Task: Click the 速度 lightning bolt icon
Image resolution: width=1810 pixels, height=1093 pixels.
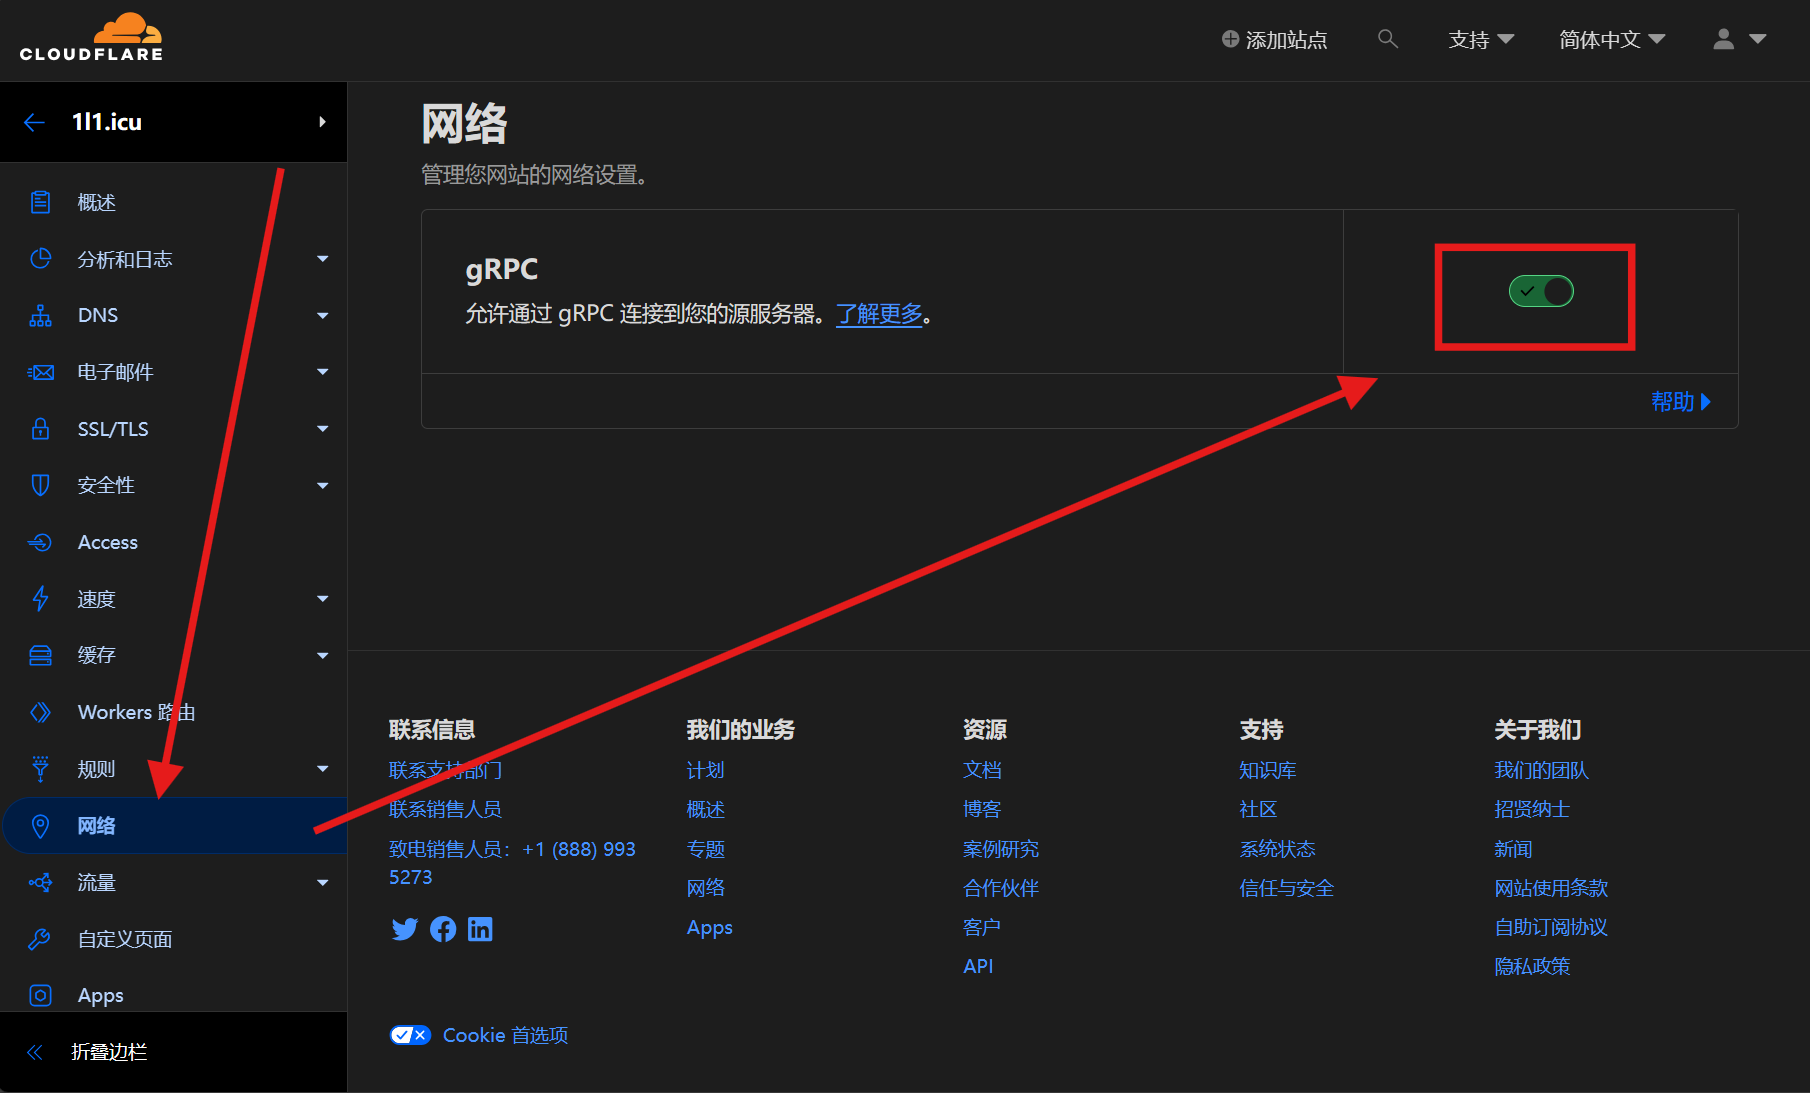Action: click(x=40, y=599)
